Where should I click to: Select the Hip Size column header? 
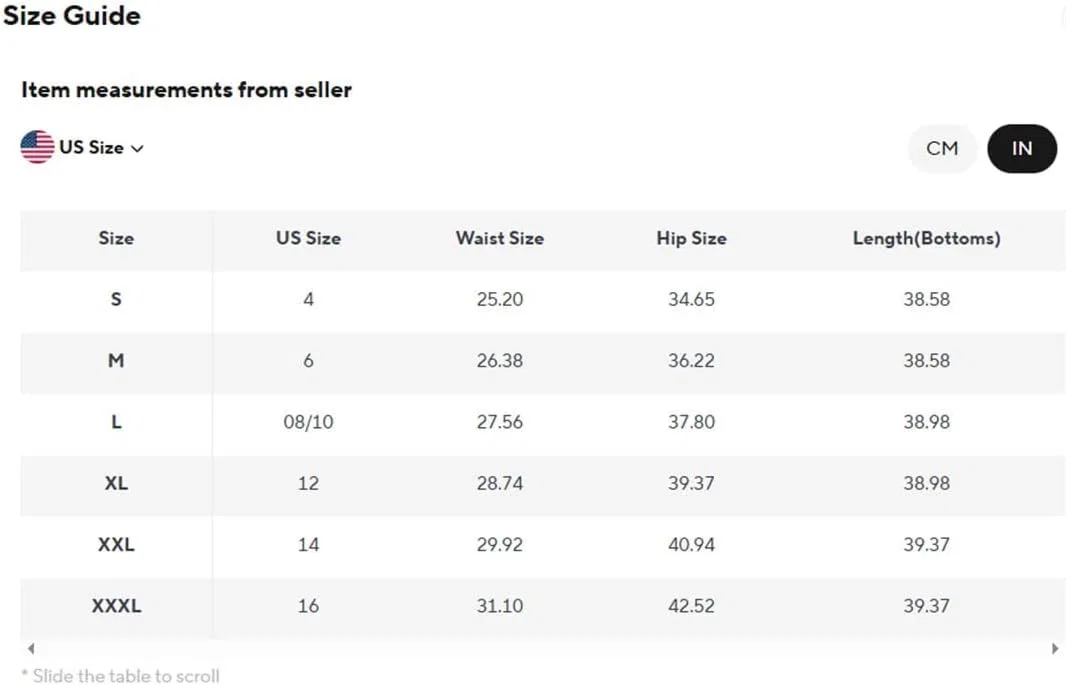[x=691, y=238]
